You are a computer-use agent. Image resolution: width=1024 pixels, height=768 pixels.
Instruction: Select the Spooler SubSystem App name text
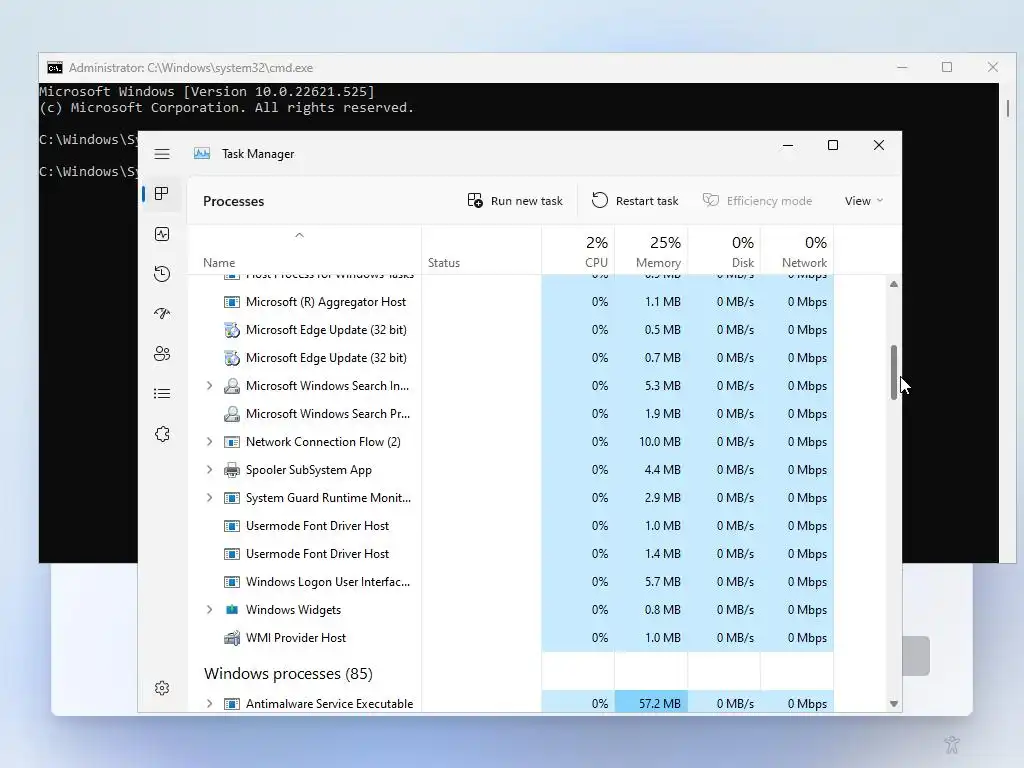(308, 470)
